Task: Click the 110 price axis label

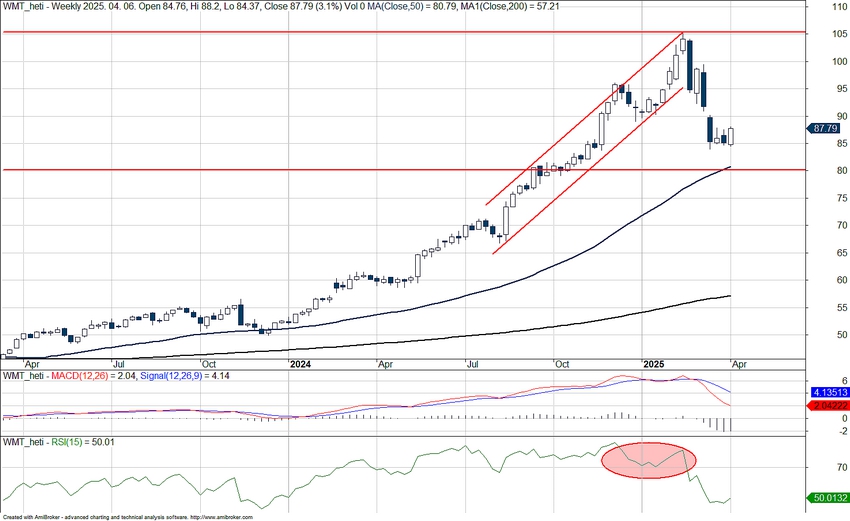Action: point(840,6)
